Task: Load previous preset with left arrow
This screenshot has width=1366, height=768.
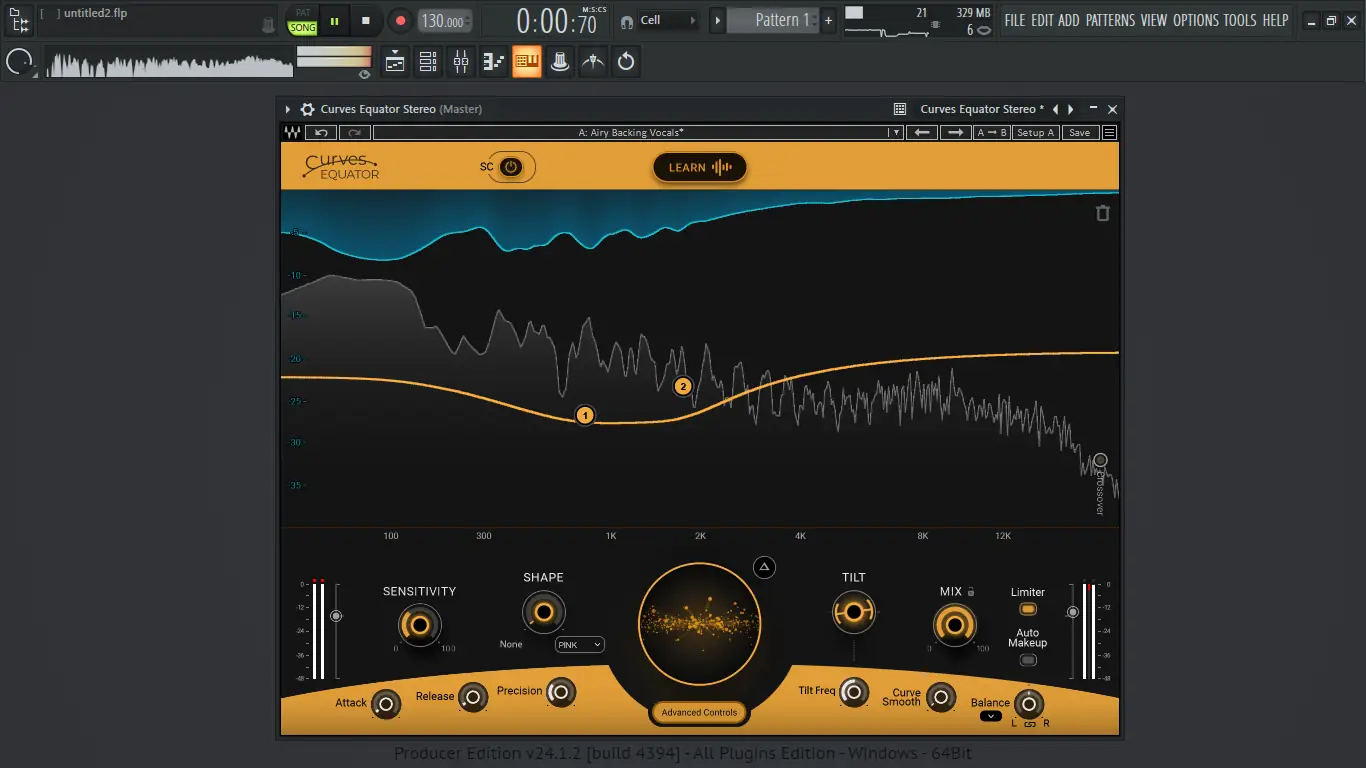Action: [x=922, y=132]
